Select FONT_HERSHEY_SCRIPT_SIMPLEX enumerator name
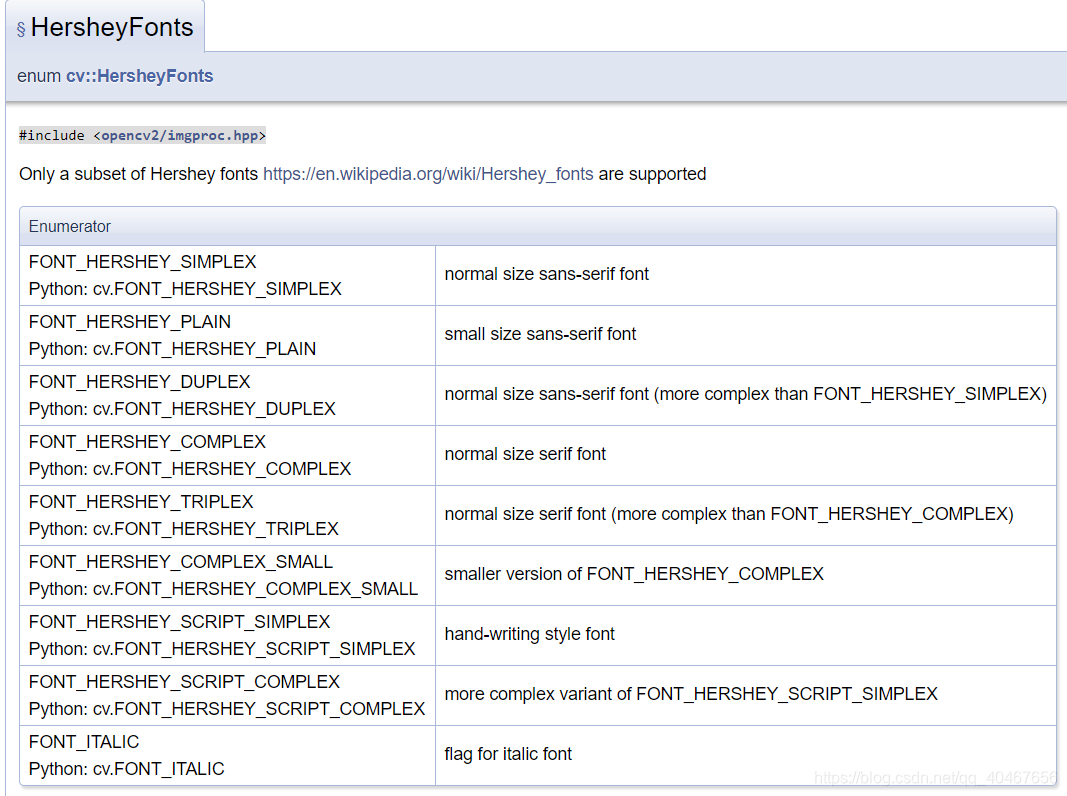 (179, 622)
